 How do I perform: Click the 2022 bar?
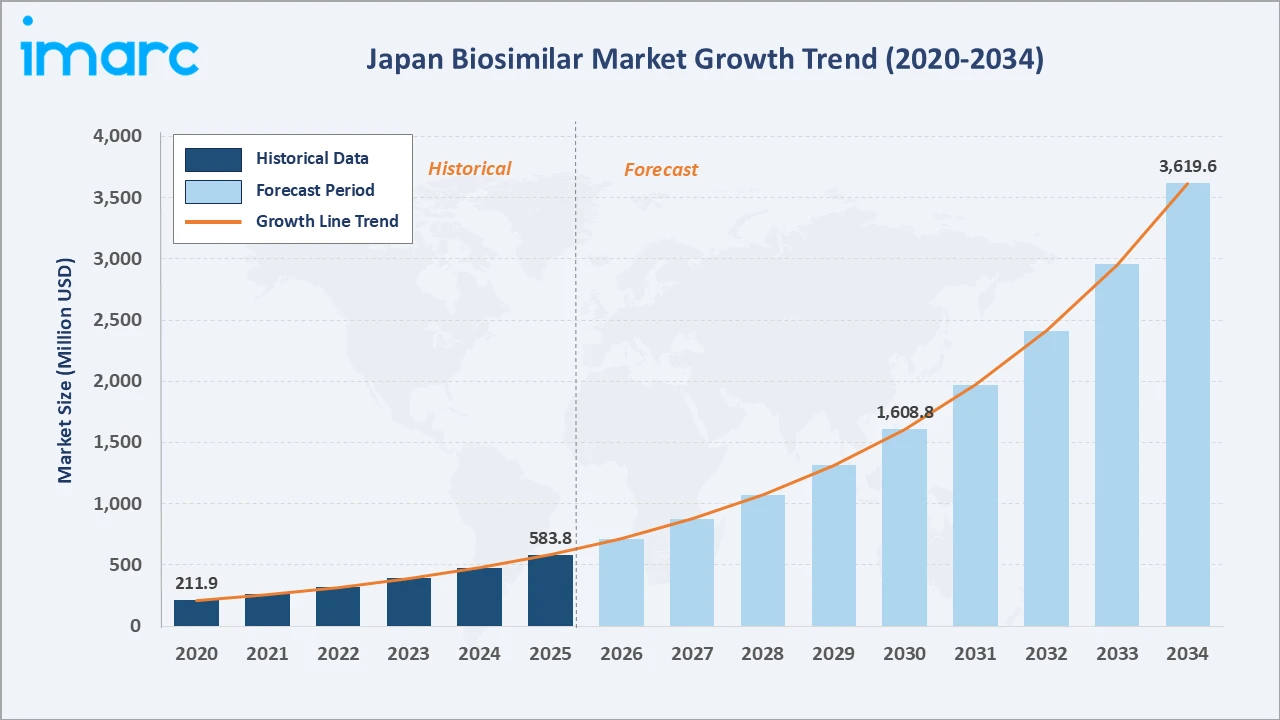(x=338, y=606)
